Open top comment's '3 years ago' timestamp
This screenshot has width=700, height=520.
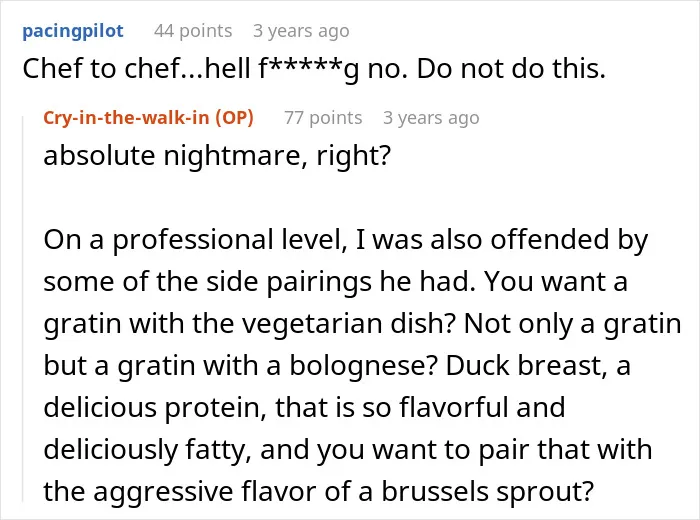(x=301, y=31)
